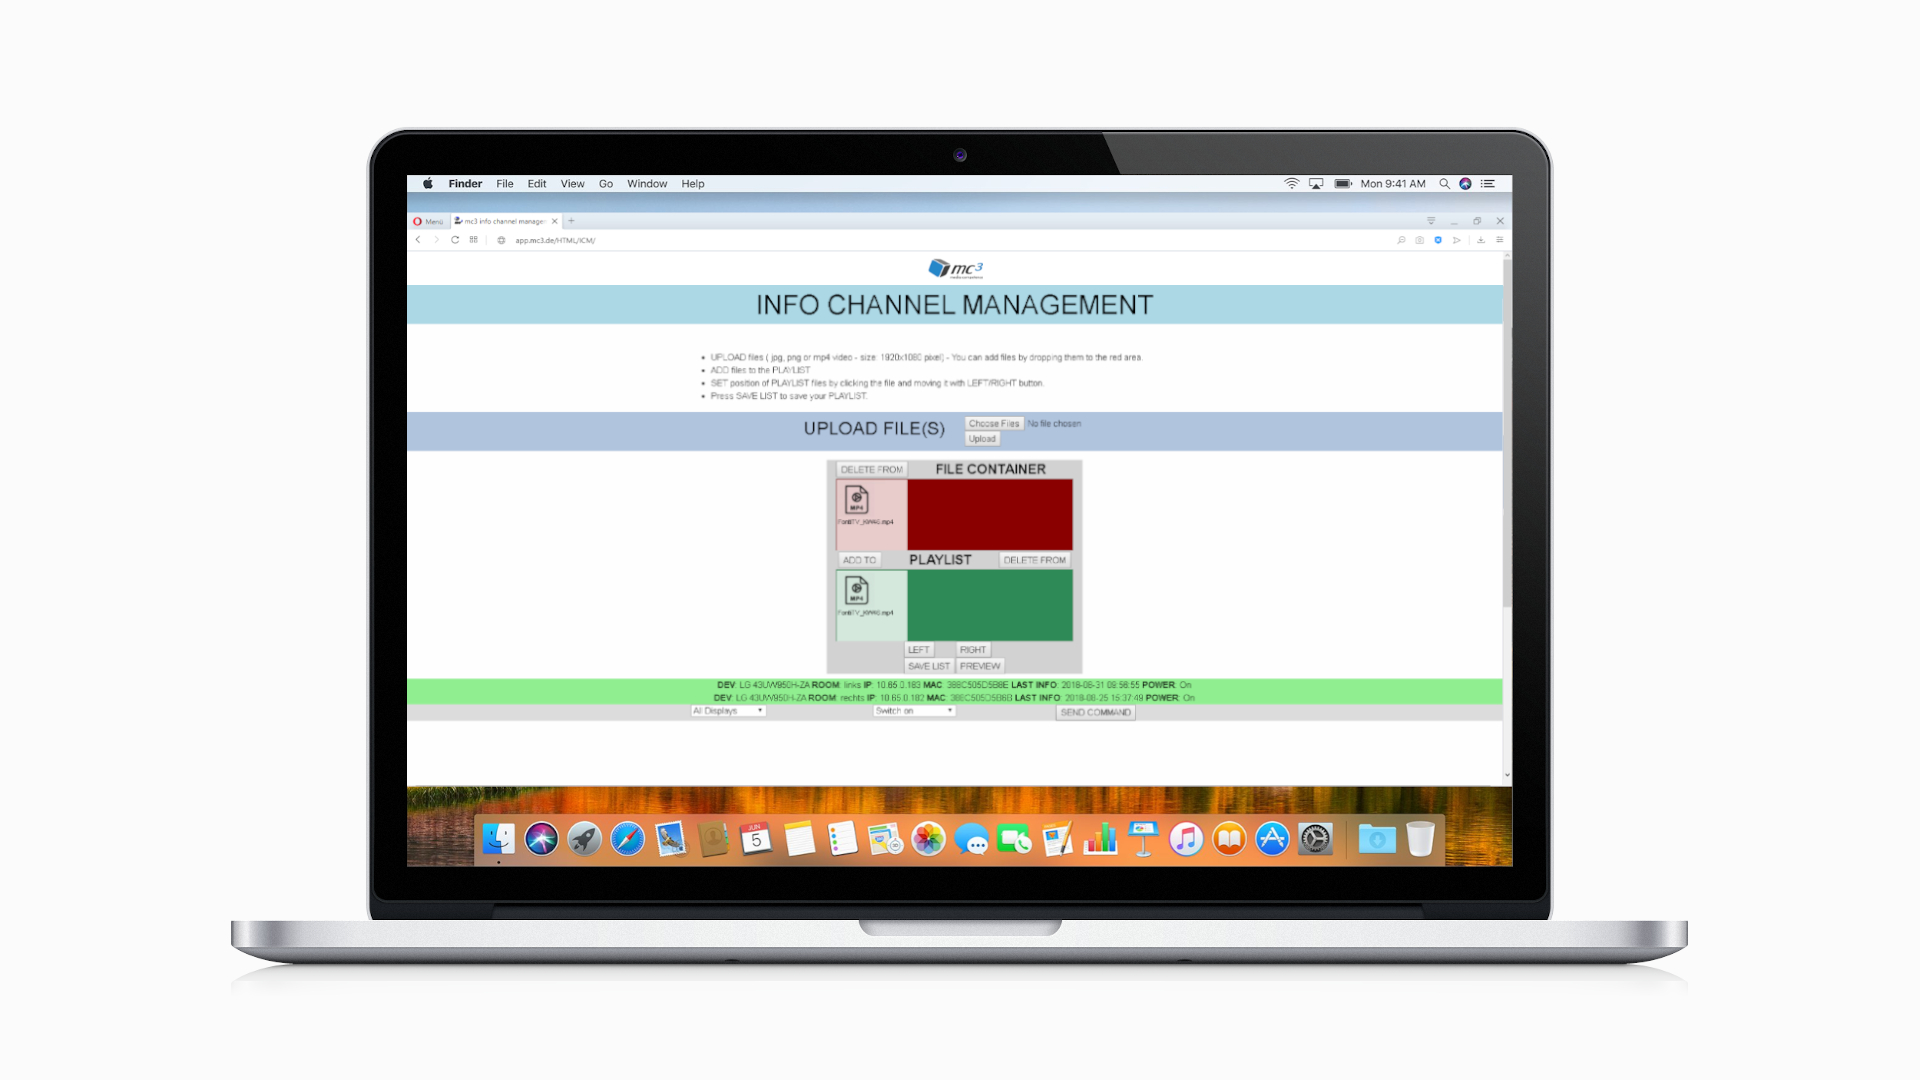Click the Choose Files button
The width and height of the screenshot is (1920, 1080).
pos(993,424)
